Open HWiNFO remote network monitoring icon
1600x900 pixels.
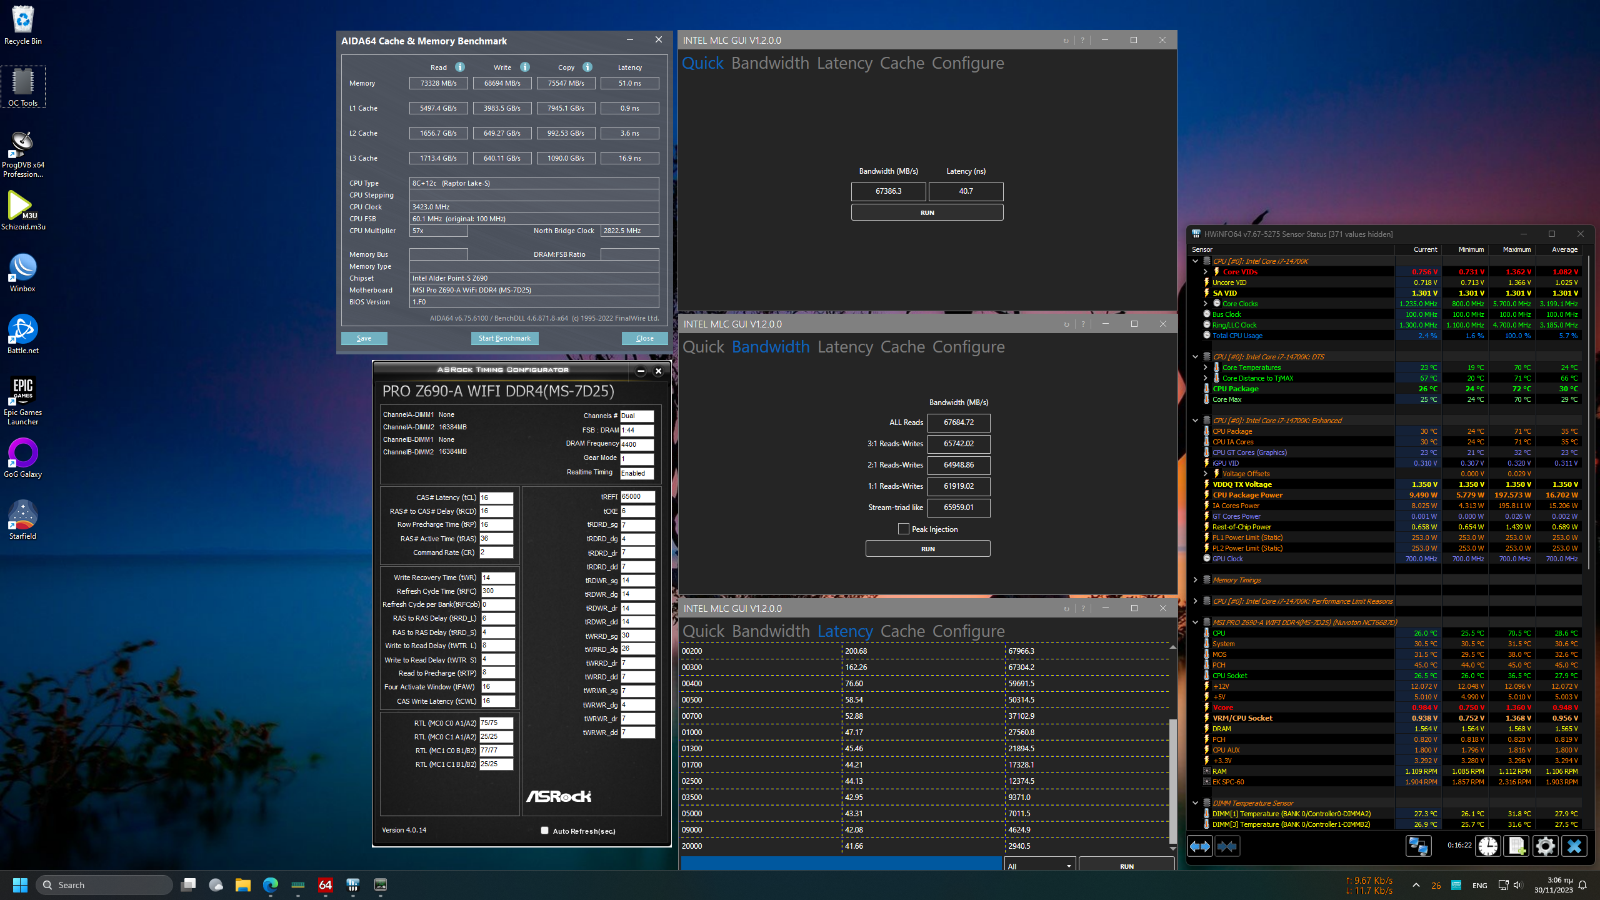pos(1418,846)
